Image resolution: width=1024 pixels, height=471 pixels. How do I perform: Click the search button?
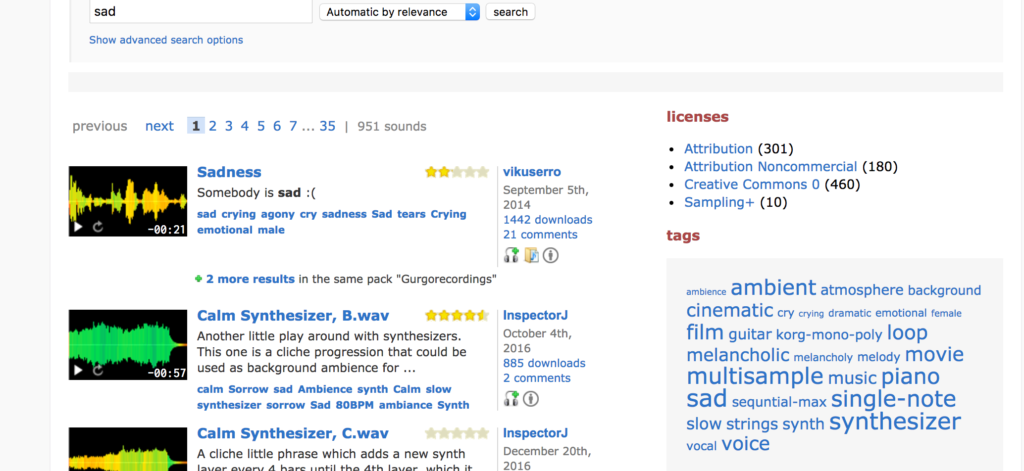[x=510, y=12]
